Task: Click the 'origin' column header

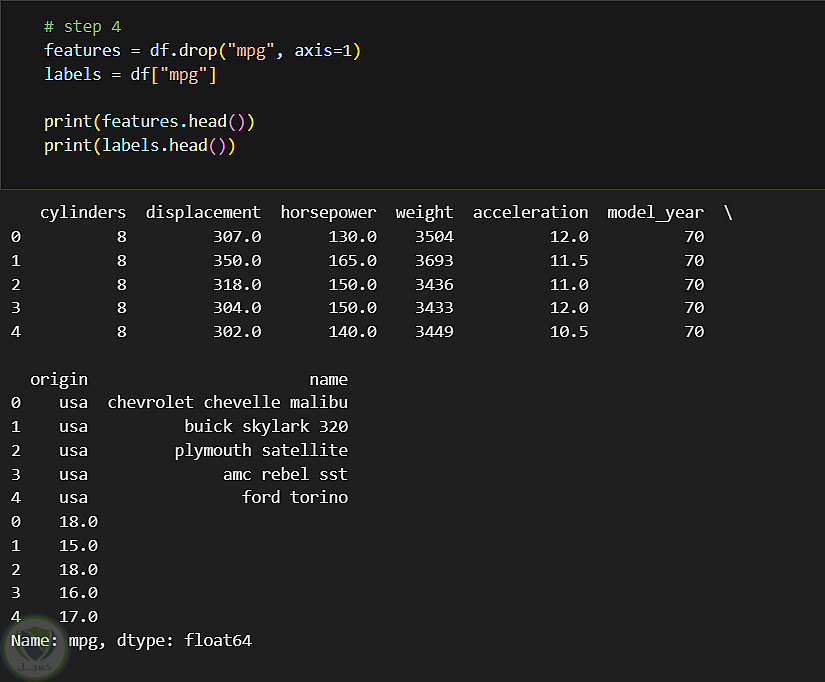Action: click(x=59, y=379)
